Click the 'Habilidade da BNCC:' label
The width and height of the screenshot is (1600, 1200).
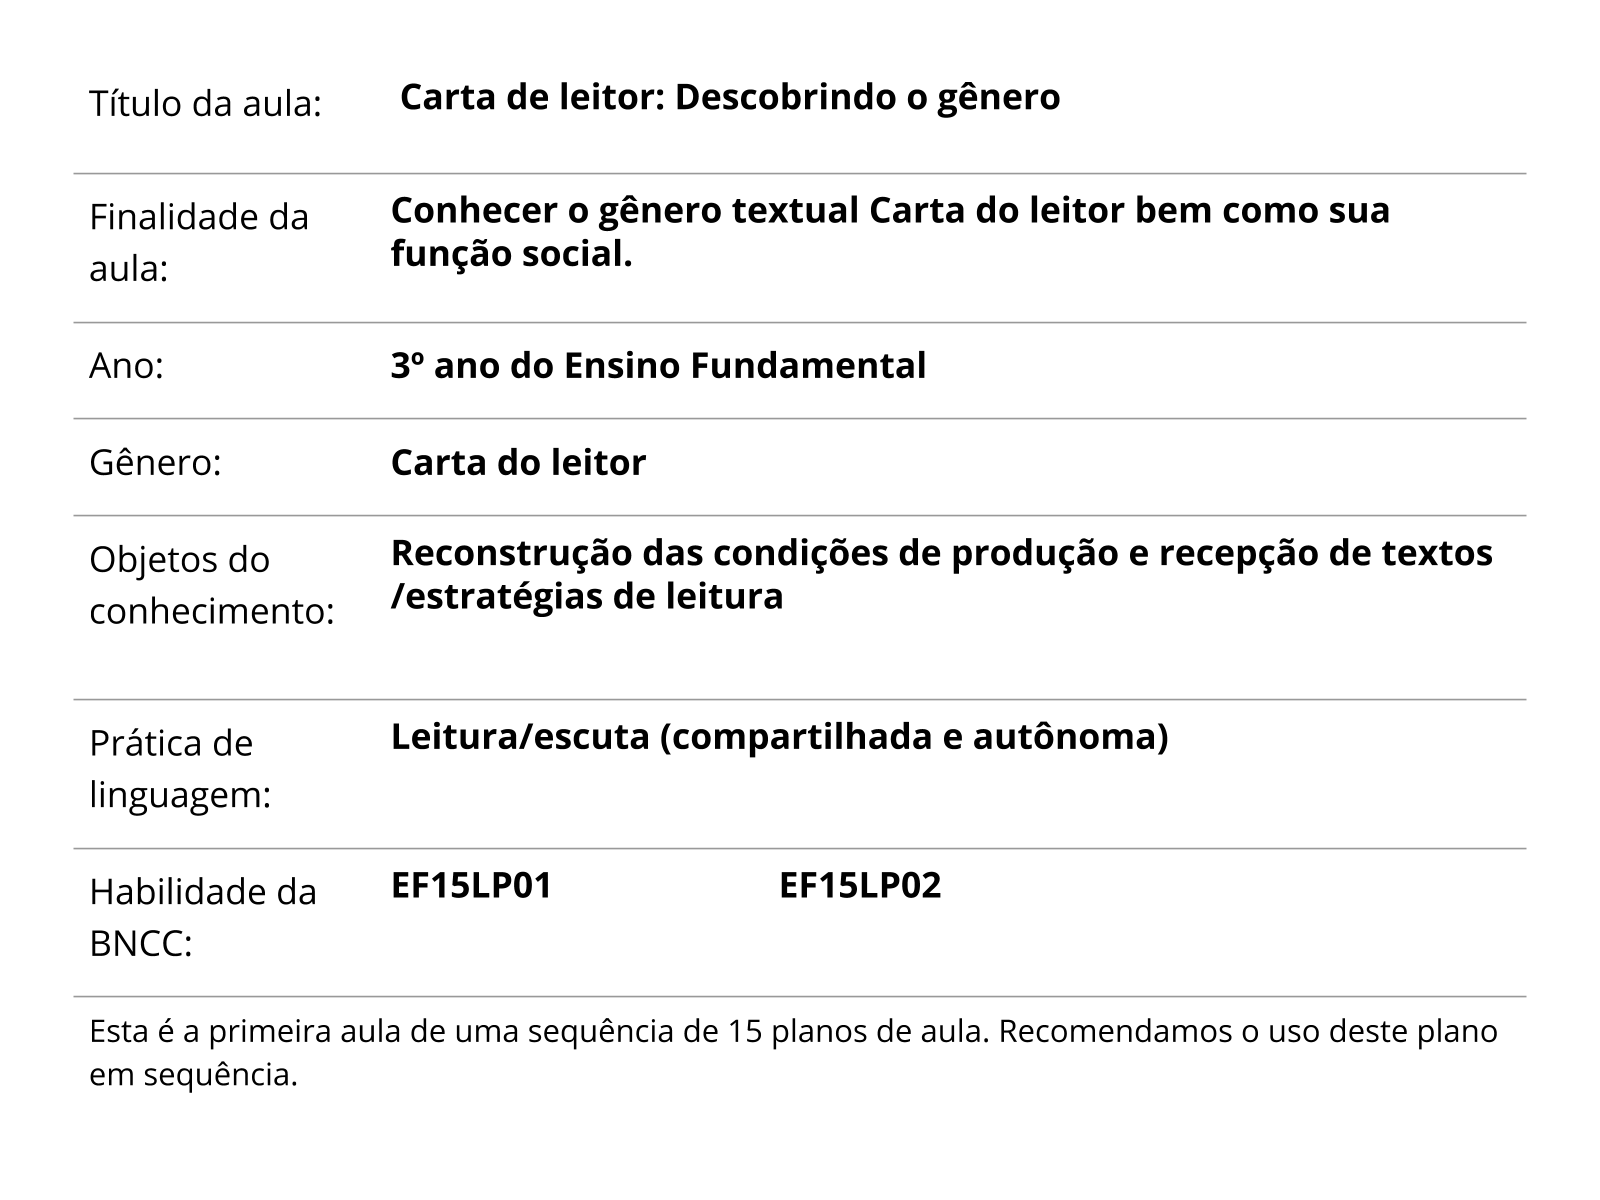203,917
